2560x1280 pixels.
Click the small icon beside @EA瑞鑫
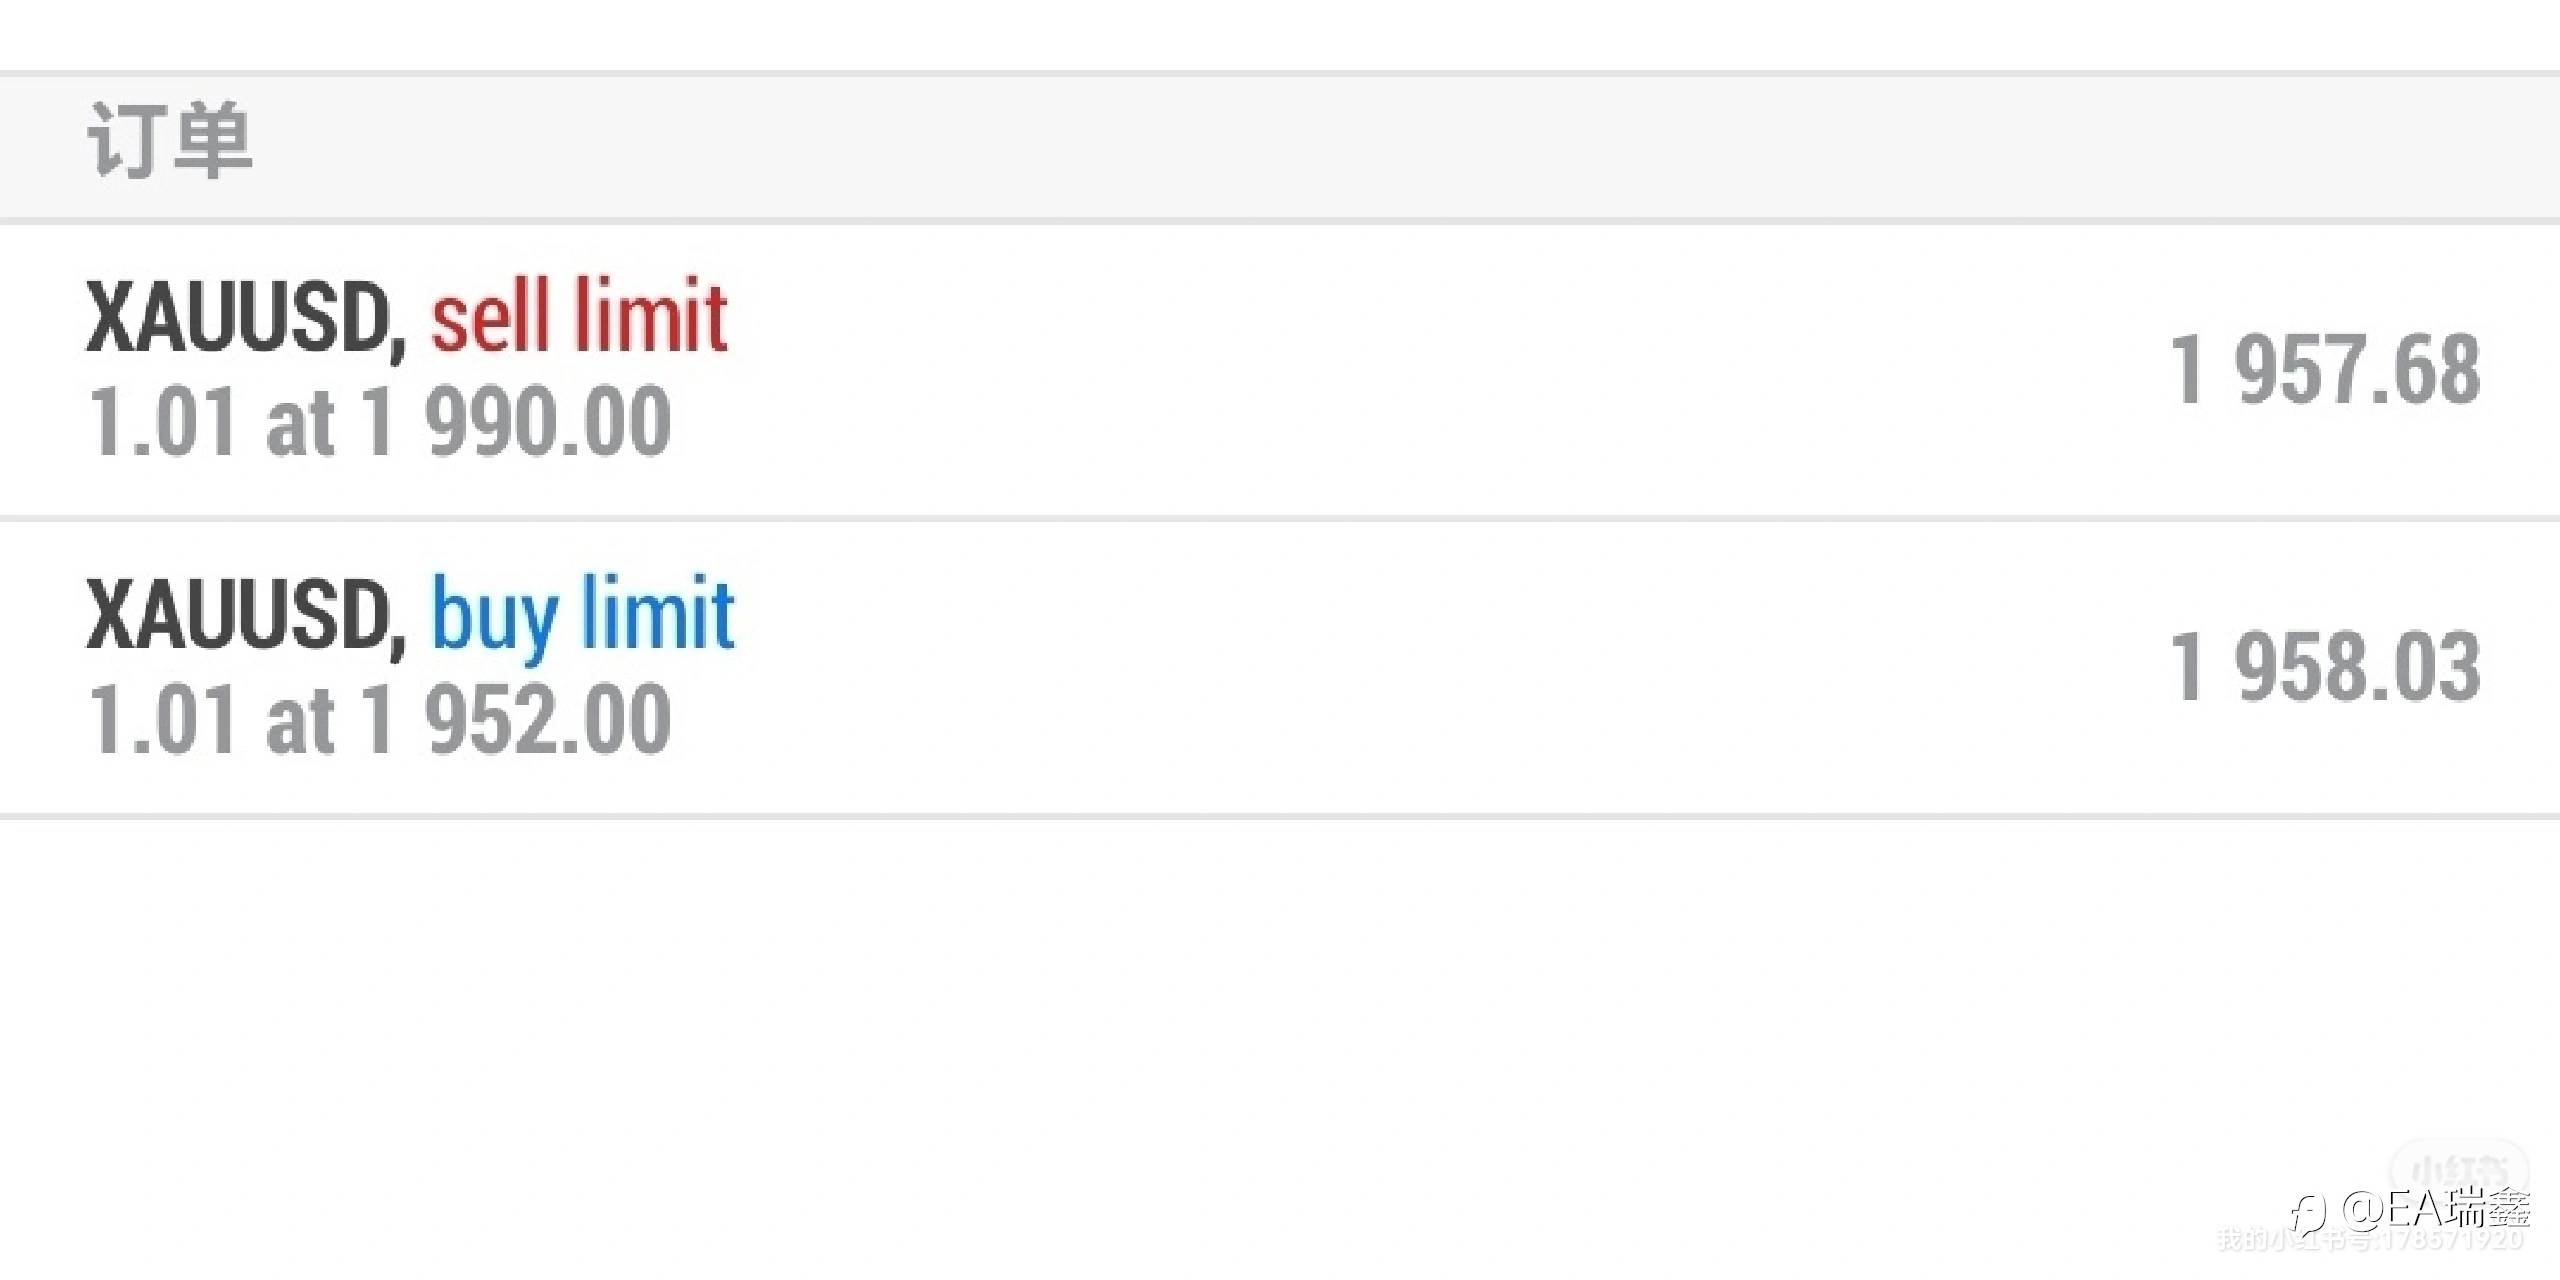click(2307, 1214)
